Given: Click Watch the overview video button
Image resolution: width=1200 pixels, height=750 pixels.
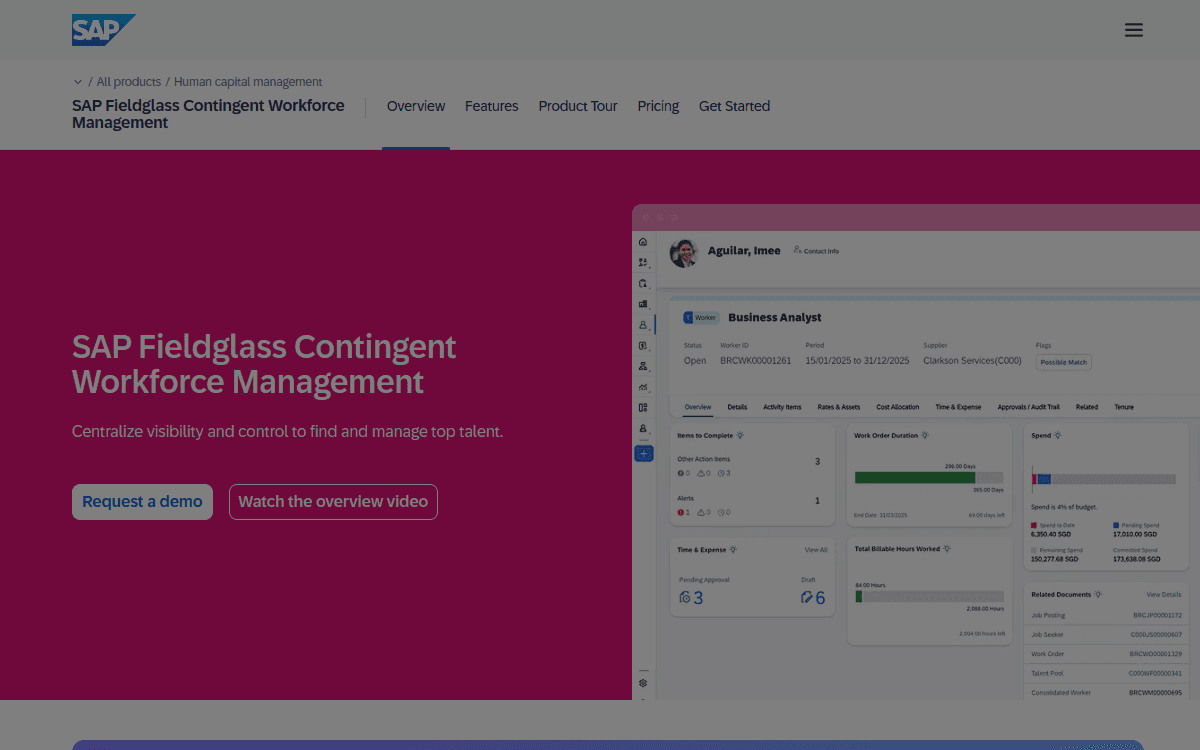Looking at the screenshot, I should pos(333,502).
